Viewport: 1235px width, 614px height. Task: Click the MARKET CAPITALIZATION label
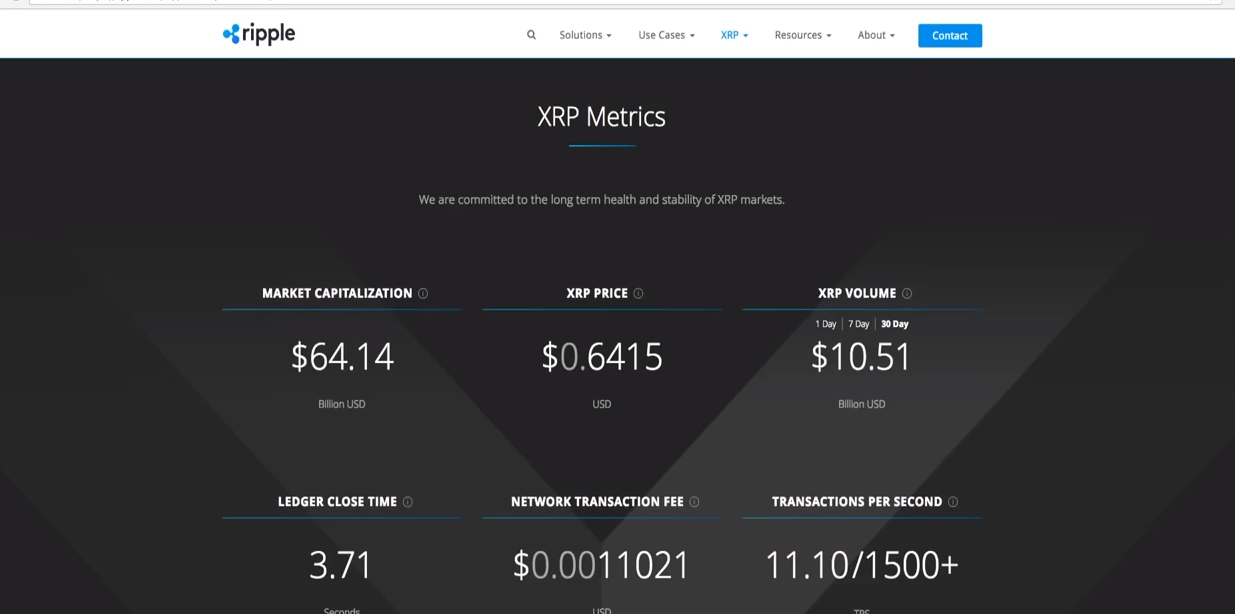click(337, 293)
